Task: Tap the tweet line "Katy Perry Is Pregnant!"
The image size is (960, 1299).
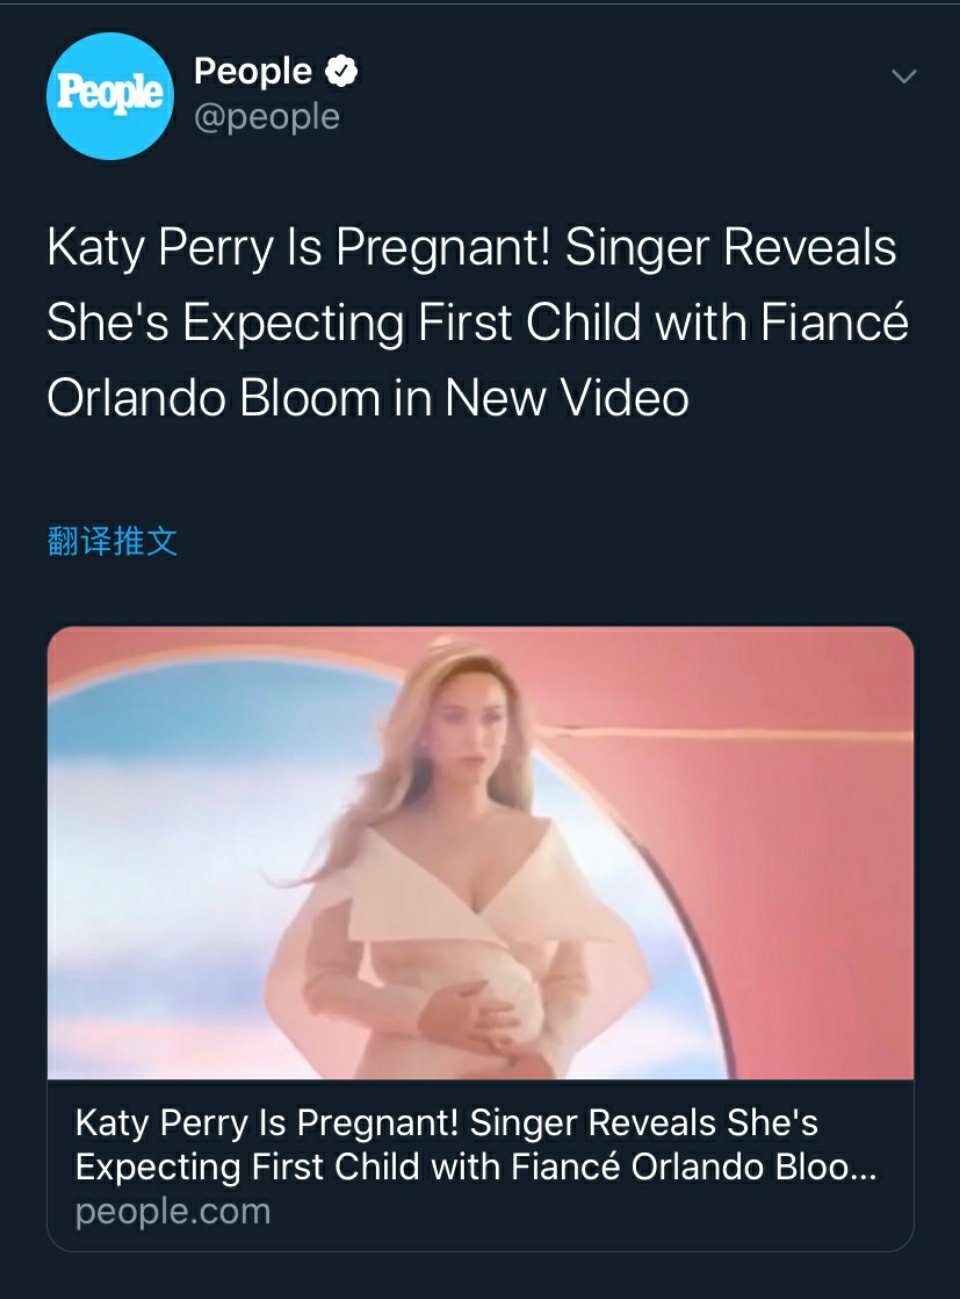Action: [299, 248]
